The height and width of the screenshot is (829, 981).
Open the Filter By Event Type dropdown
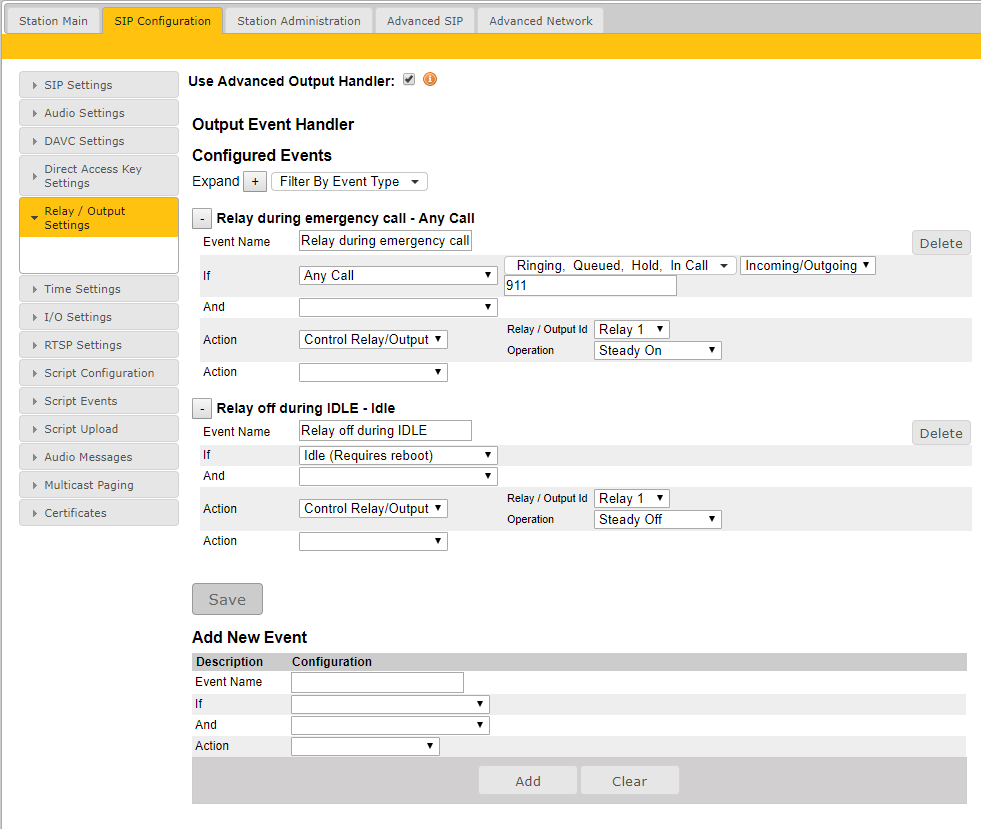tap(349, 181)
